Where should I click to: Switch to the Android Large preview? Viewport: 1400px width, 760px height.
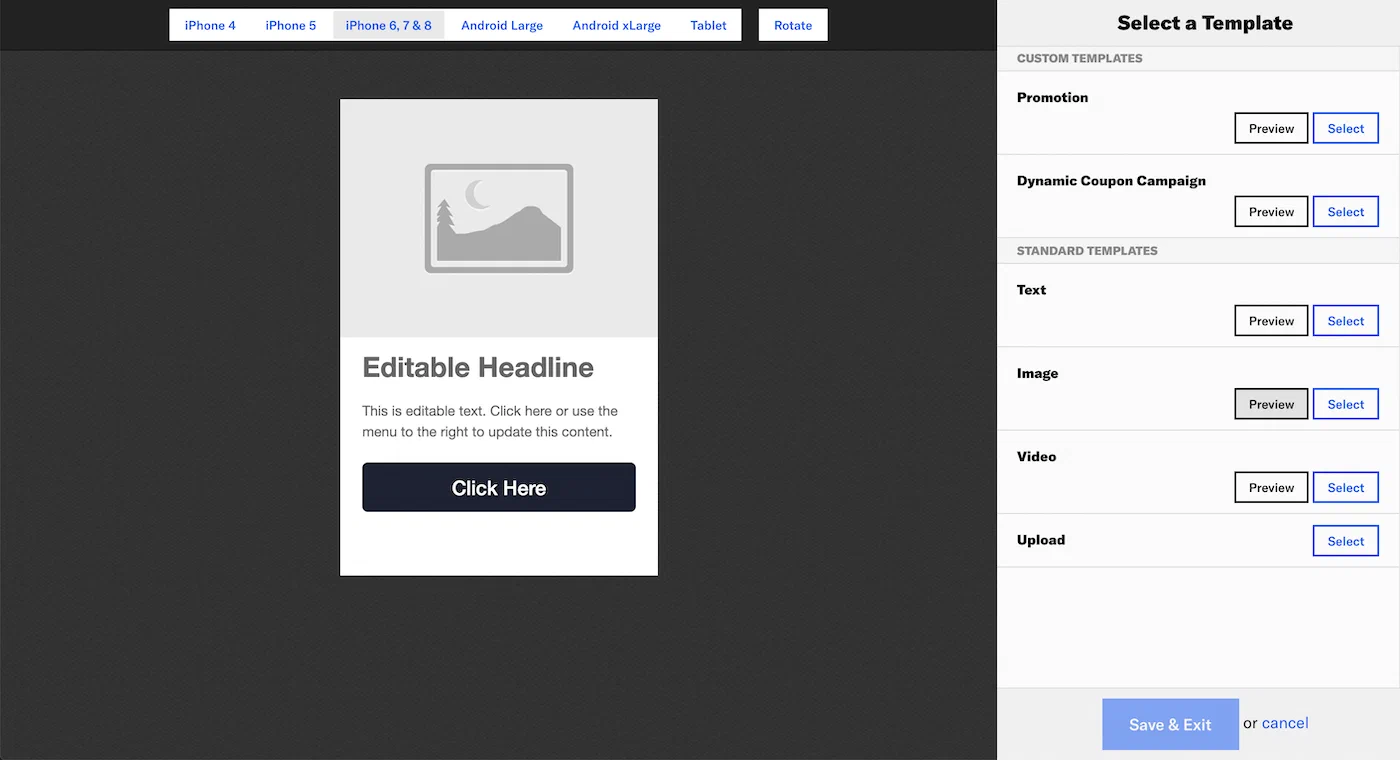coord(501,25)
